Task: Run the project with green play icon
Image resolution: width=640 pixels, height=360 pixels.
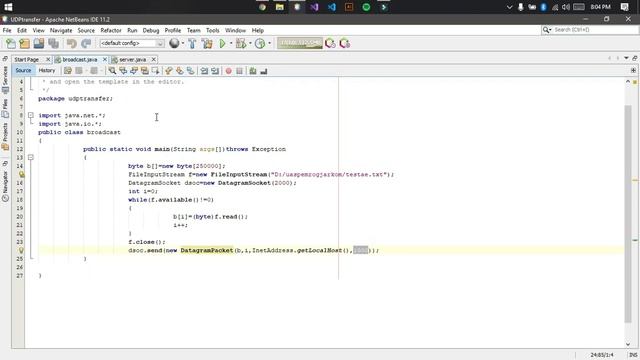Action: [x=222, y=43]
